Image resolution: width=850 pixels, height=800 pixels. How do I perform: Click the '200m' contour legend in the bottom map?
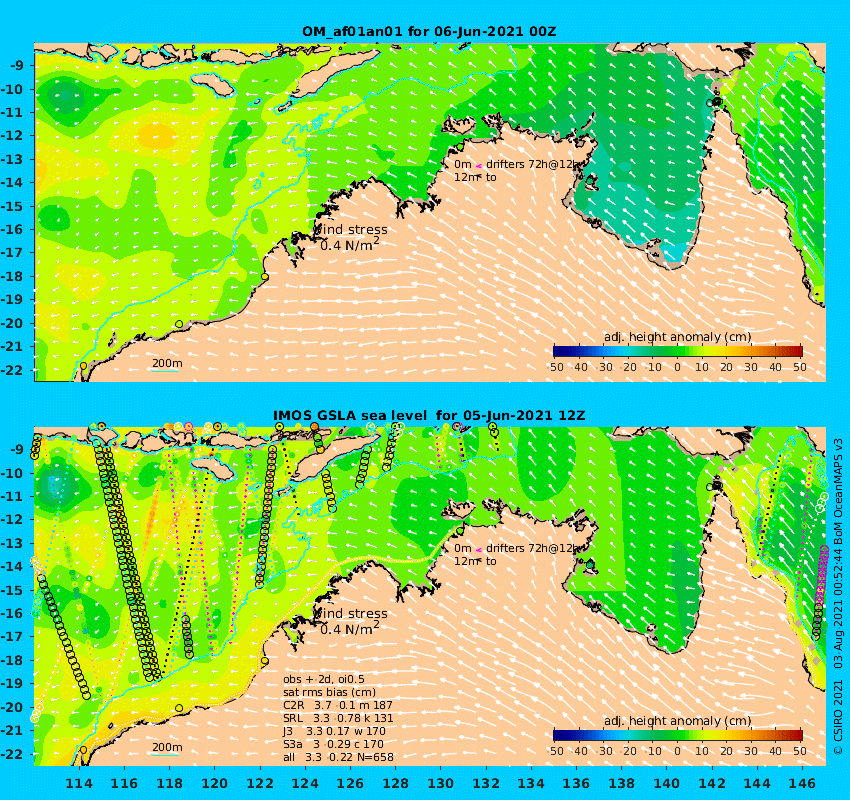(166, 749)
